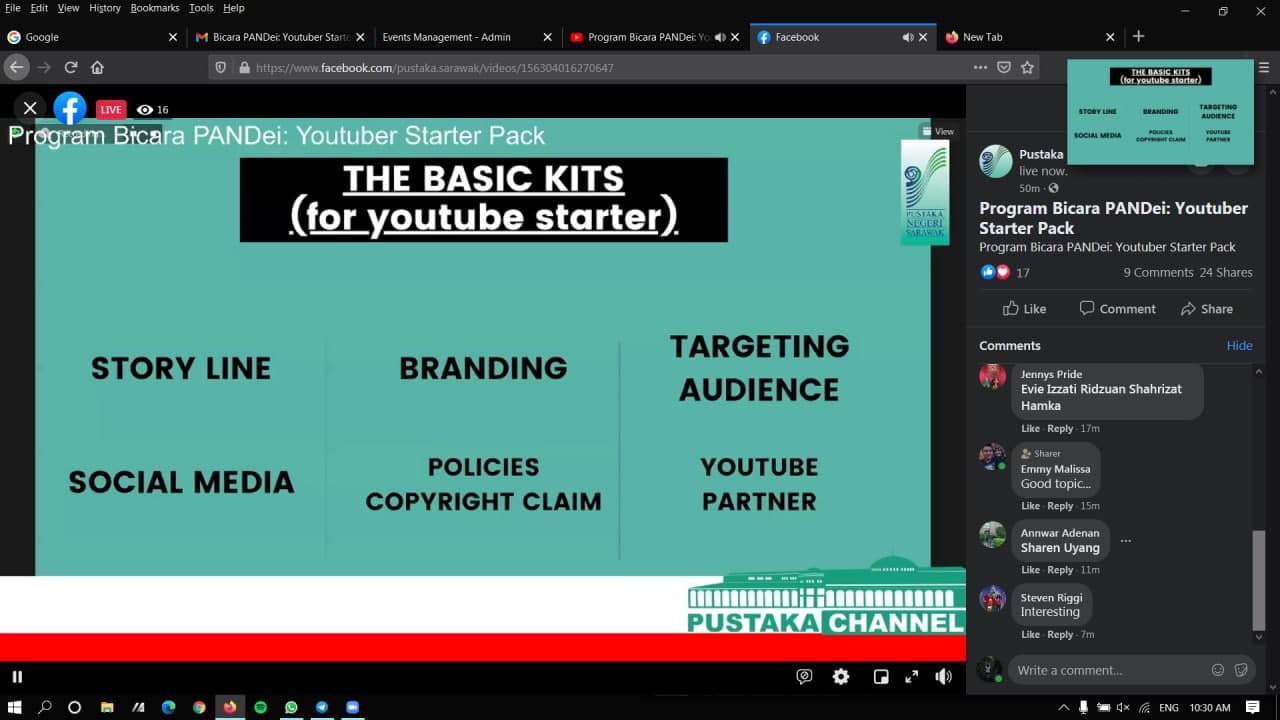This screenshot has width=1280, height=720.
Task: Open Jennys Pride profile picture
Action: (992, 376)
